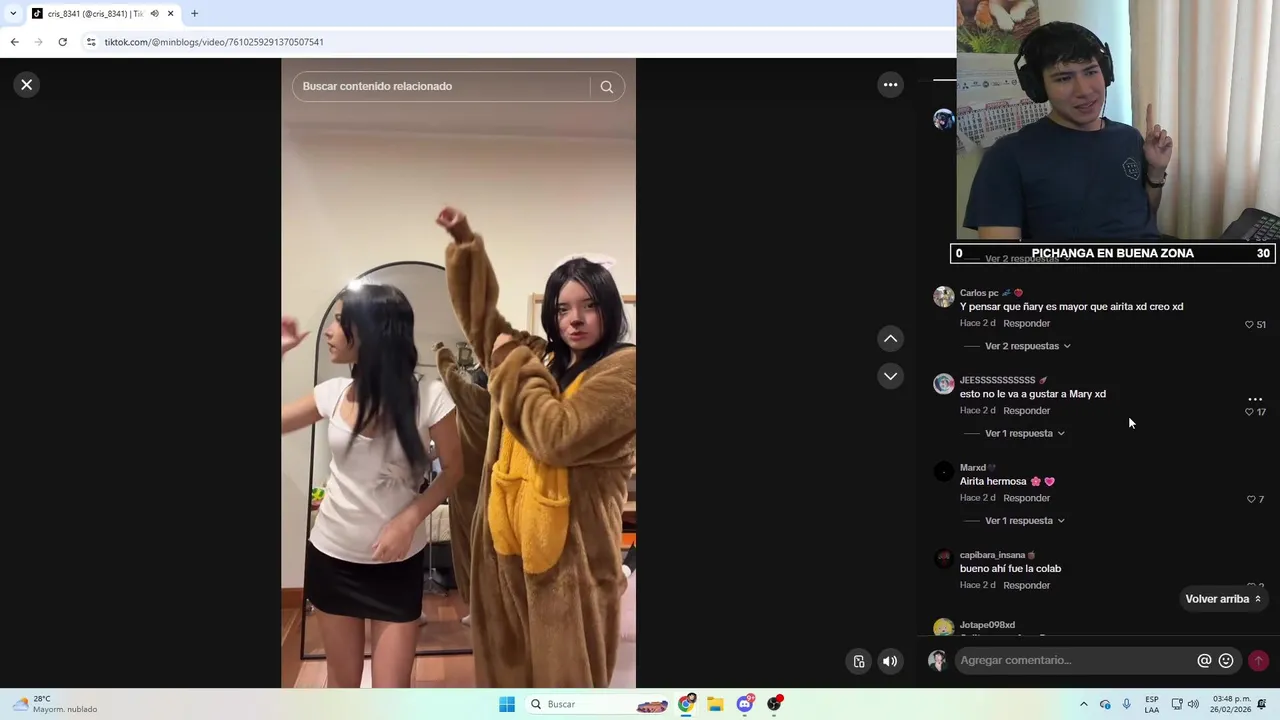The width and height of the screenshot is (1280, 720).
Task: Open File Explorer from the taskbar
Action: [x=715, y=704]
